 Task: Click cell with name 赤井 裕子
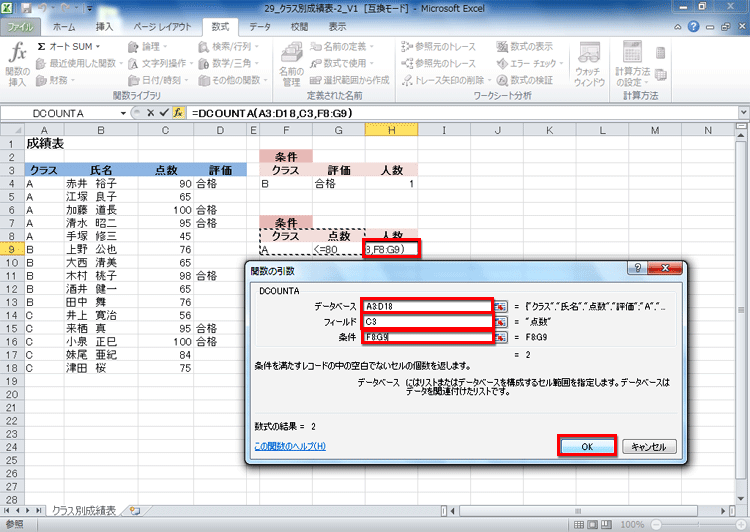101,184
